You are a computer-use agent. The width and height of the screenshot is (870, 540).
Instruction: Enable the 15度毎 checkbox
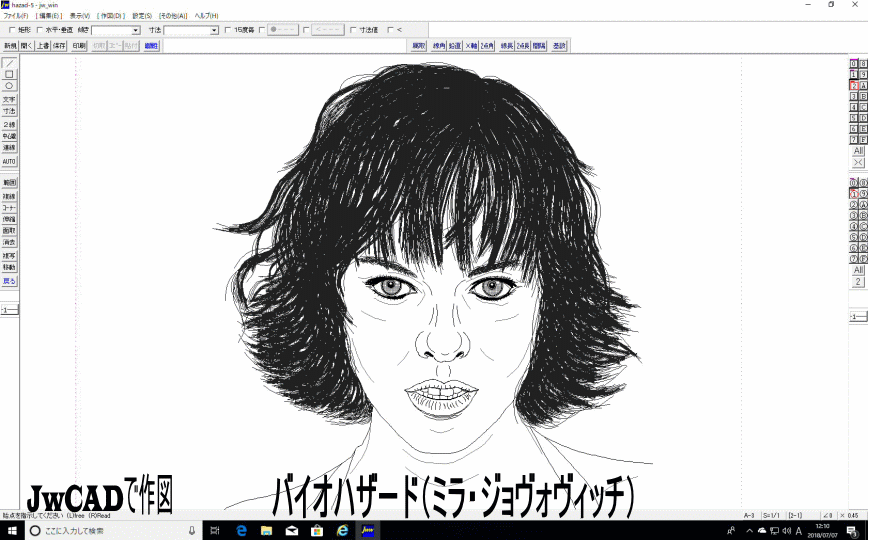pyautogui.click(x=227, y=30)
